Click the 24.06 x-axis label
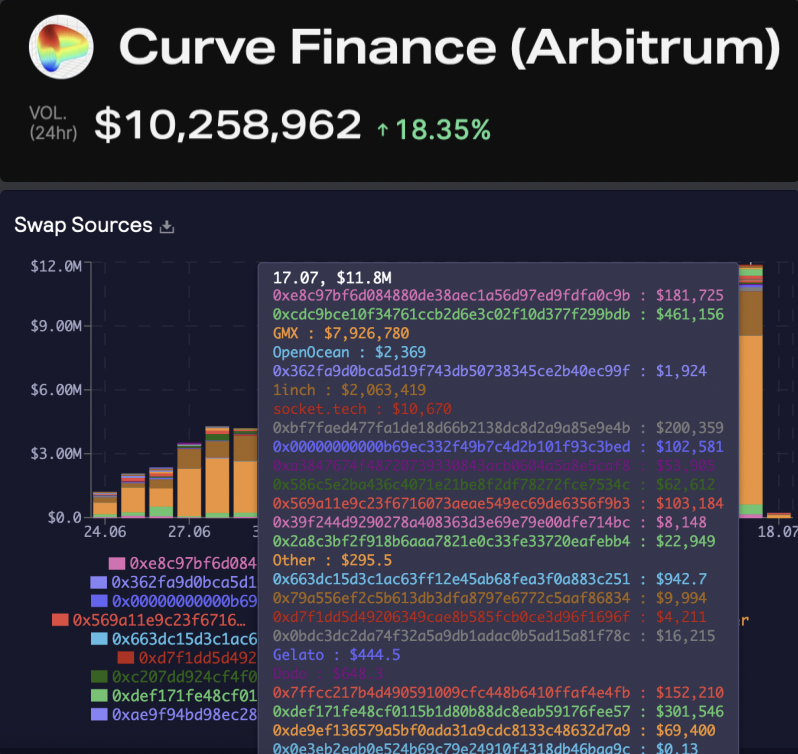 tap(105, 532)
